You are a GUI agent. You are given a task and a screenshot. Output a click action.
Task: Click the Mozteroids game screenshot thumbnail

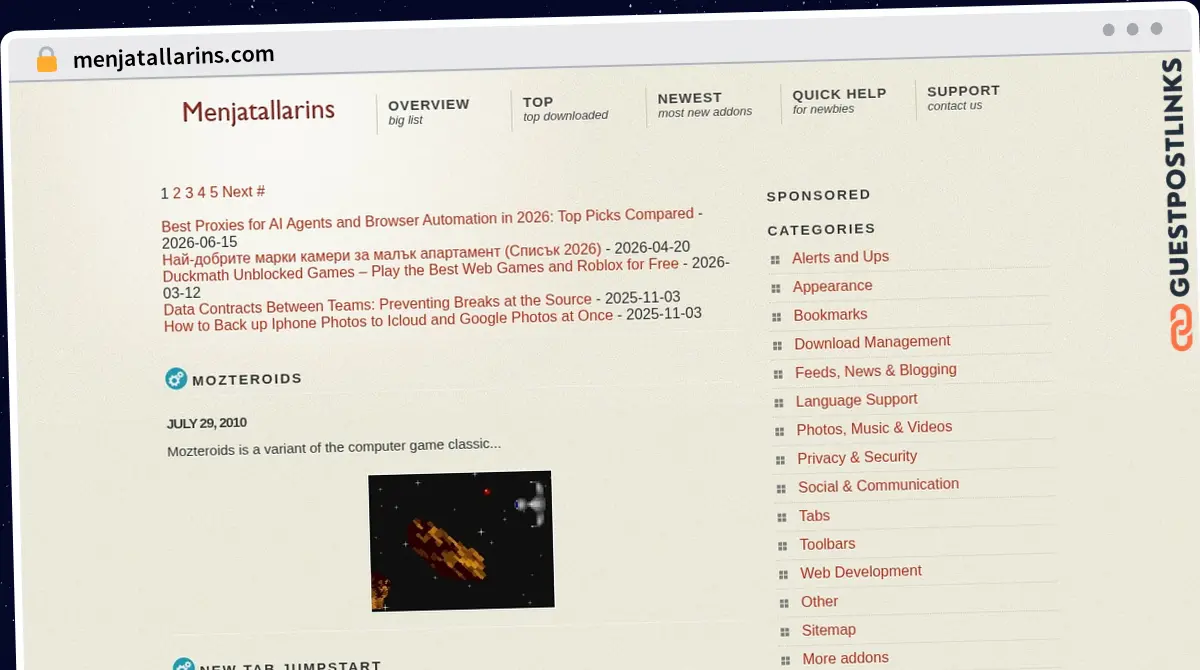tap(462, 541)
